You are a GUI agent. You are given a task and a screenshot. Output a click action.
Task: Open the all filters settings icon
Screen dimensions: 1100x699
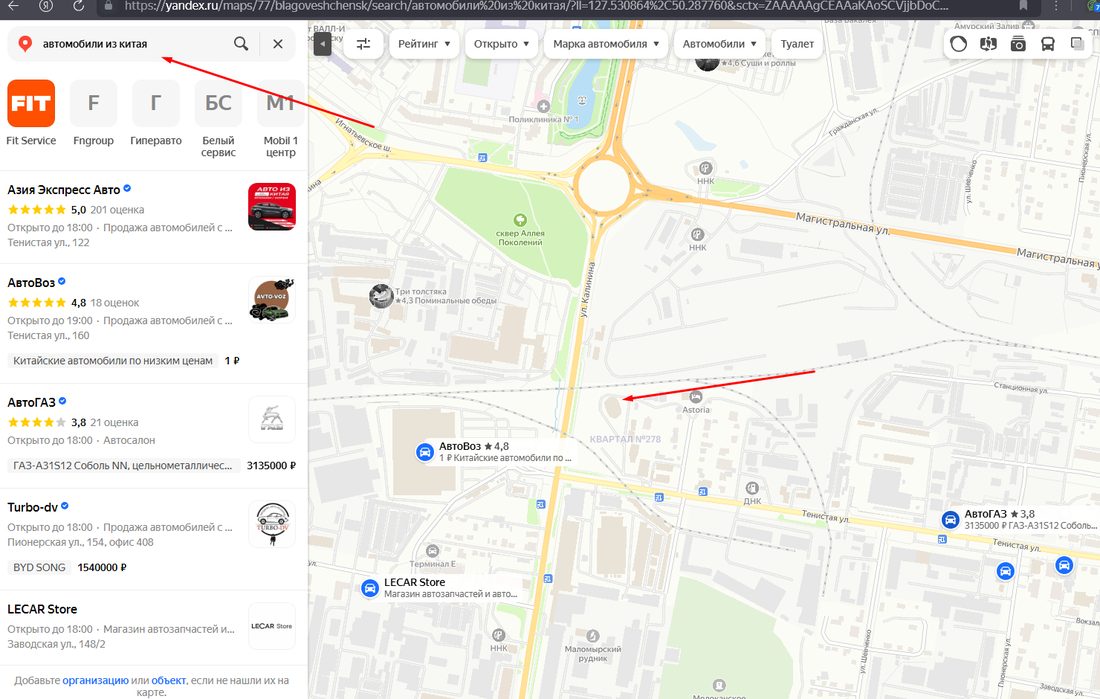363,44
